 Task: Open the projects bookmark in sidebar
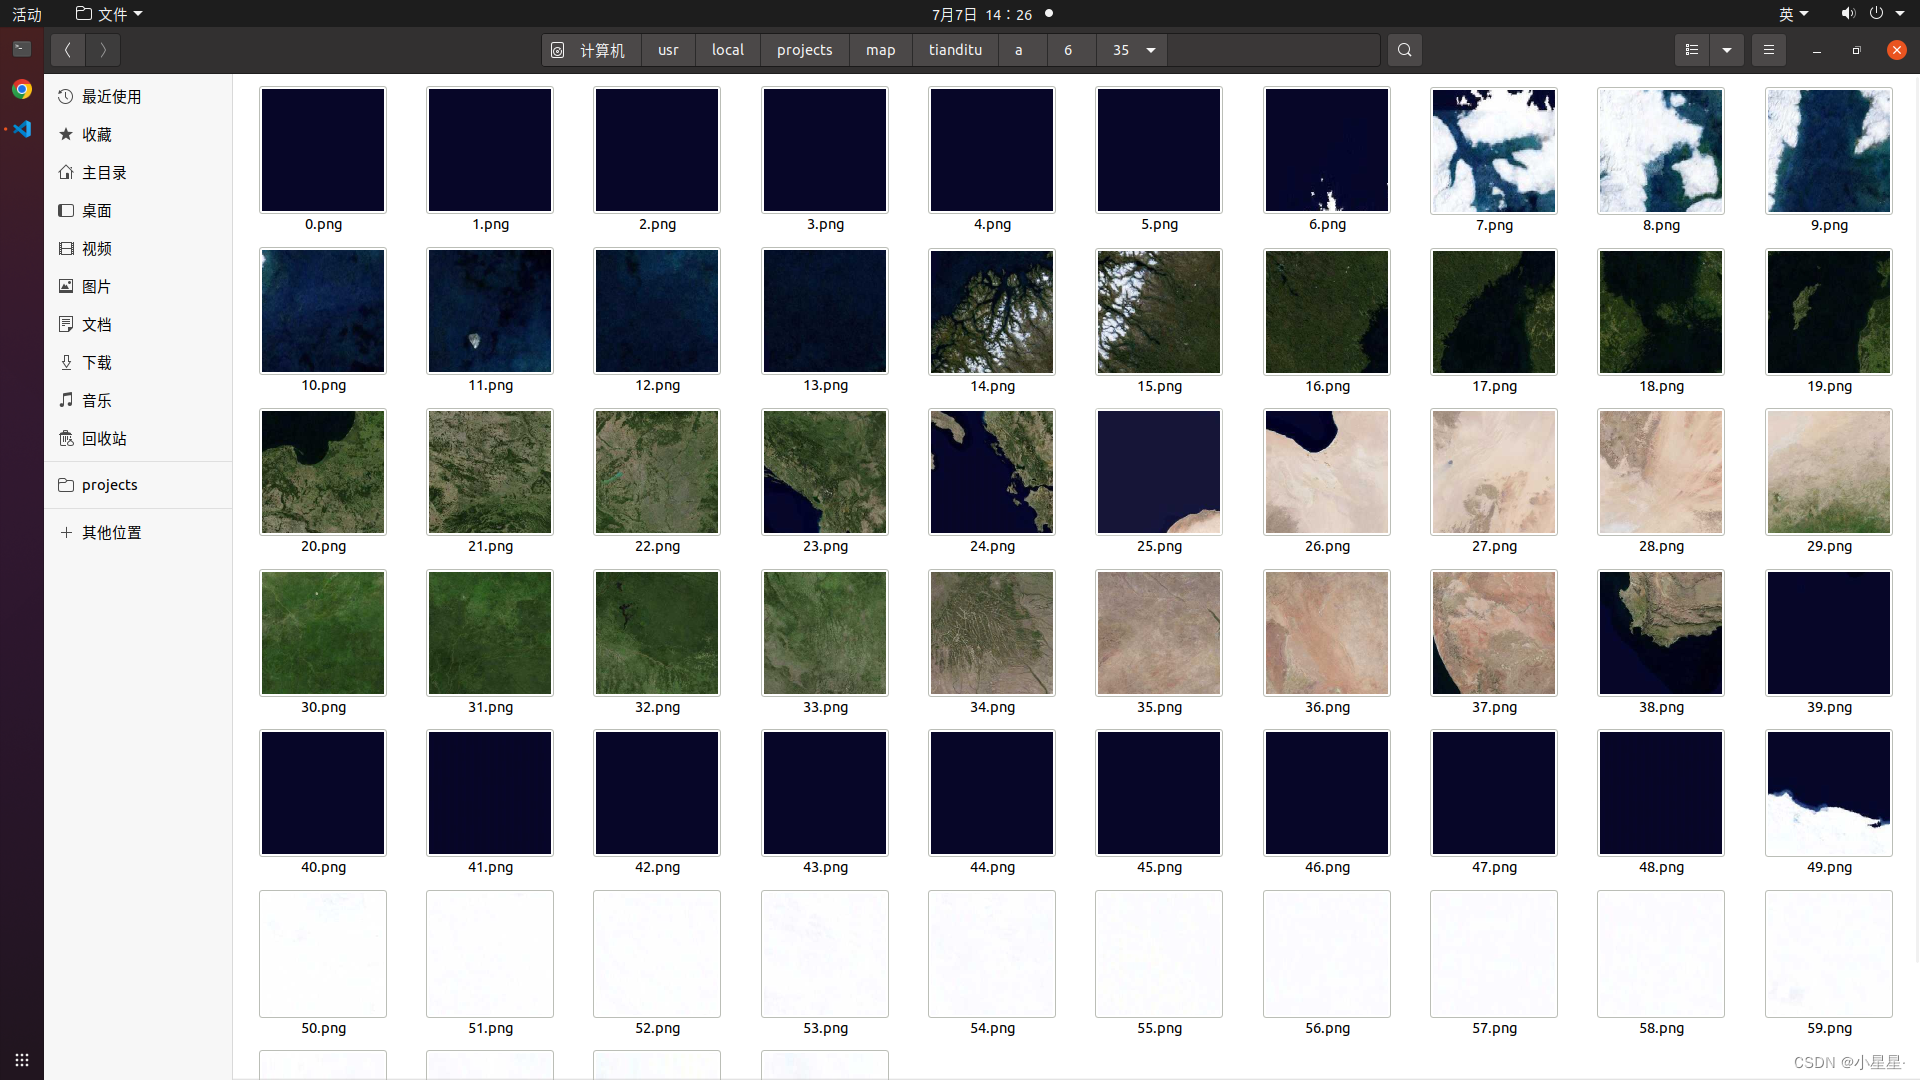(x=138, y=485)
